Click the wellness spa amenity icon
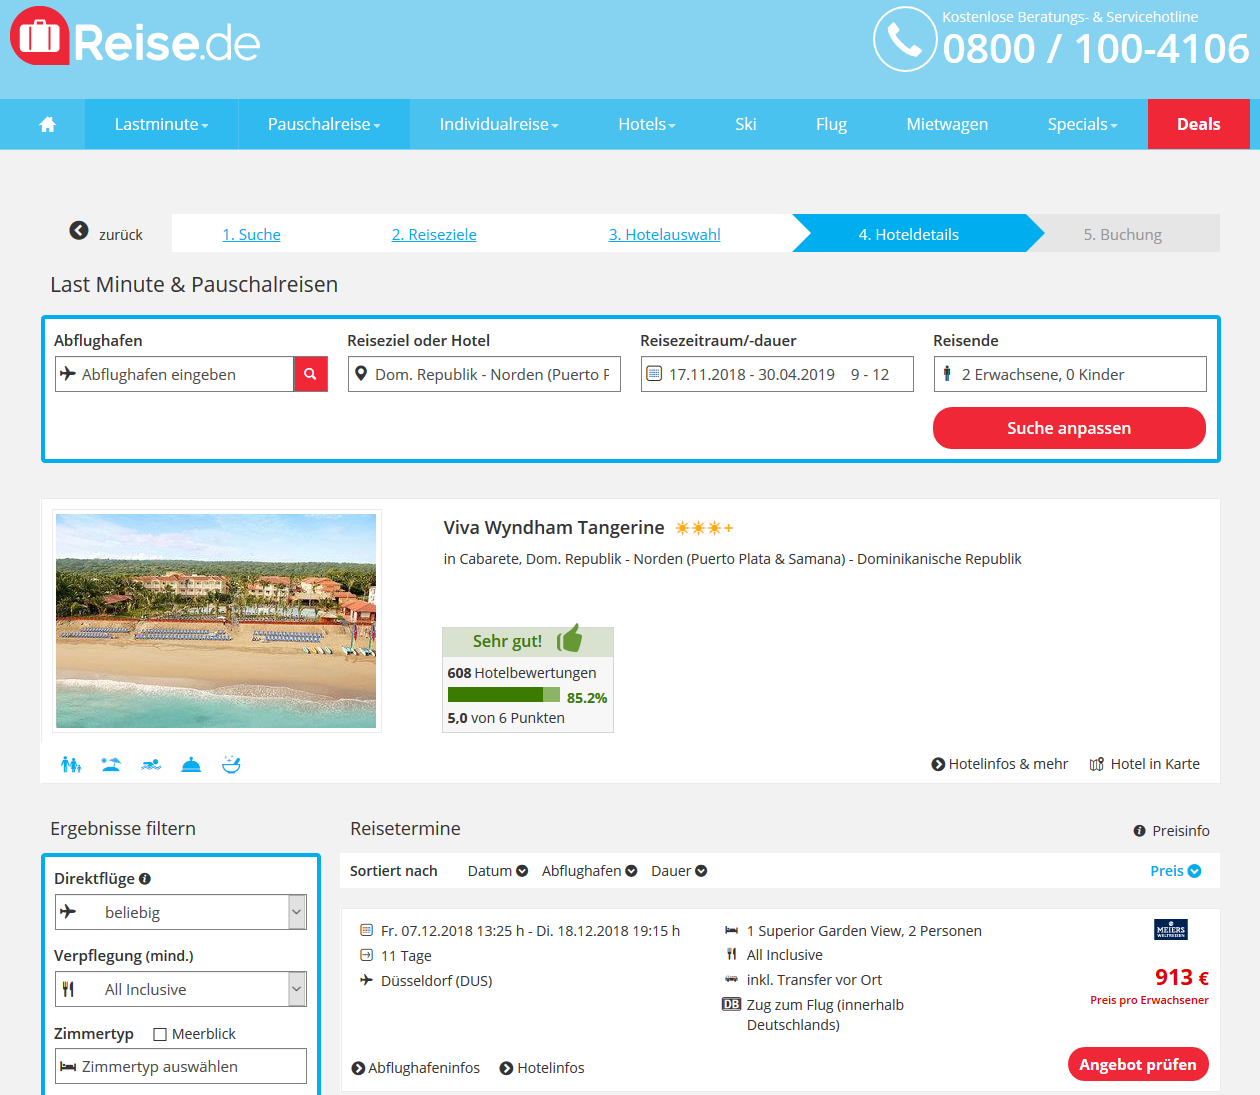The width and height of the screenshot is (1260, 1095). click(x=231, y=765)
